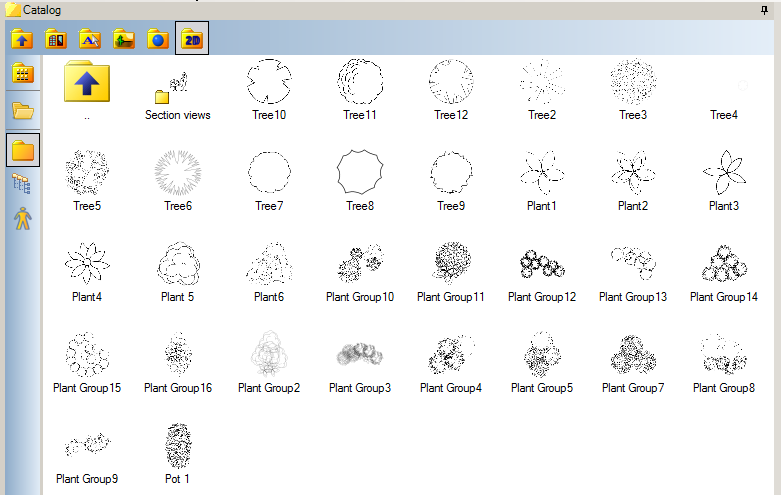Select the Plant Group7 symbol
Image resolution: width=781 pixels, height=495 pixels.
click(x=633, y=354)
